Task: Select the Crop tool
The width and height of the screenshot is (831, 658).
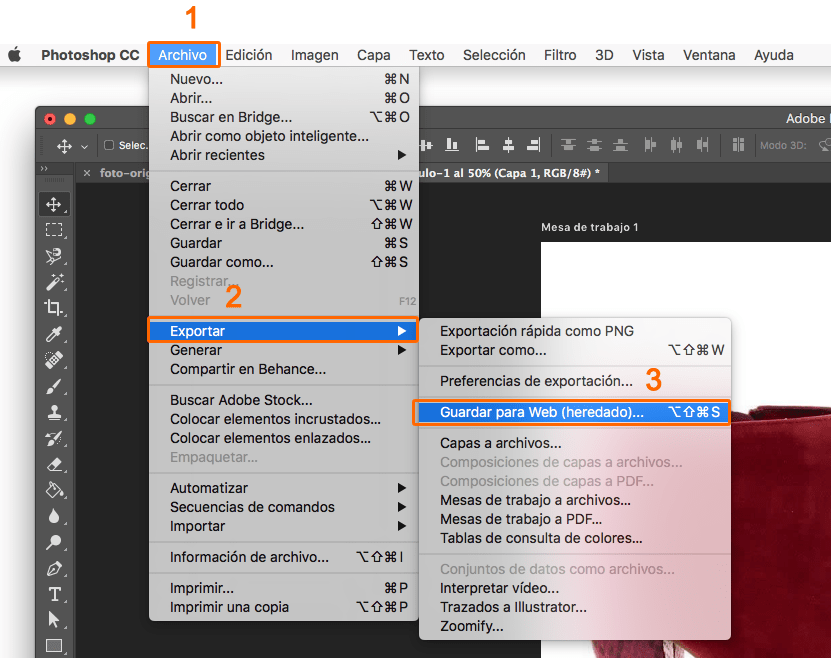Action: click(x=54, y=308)
